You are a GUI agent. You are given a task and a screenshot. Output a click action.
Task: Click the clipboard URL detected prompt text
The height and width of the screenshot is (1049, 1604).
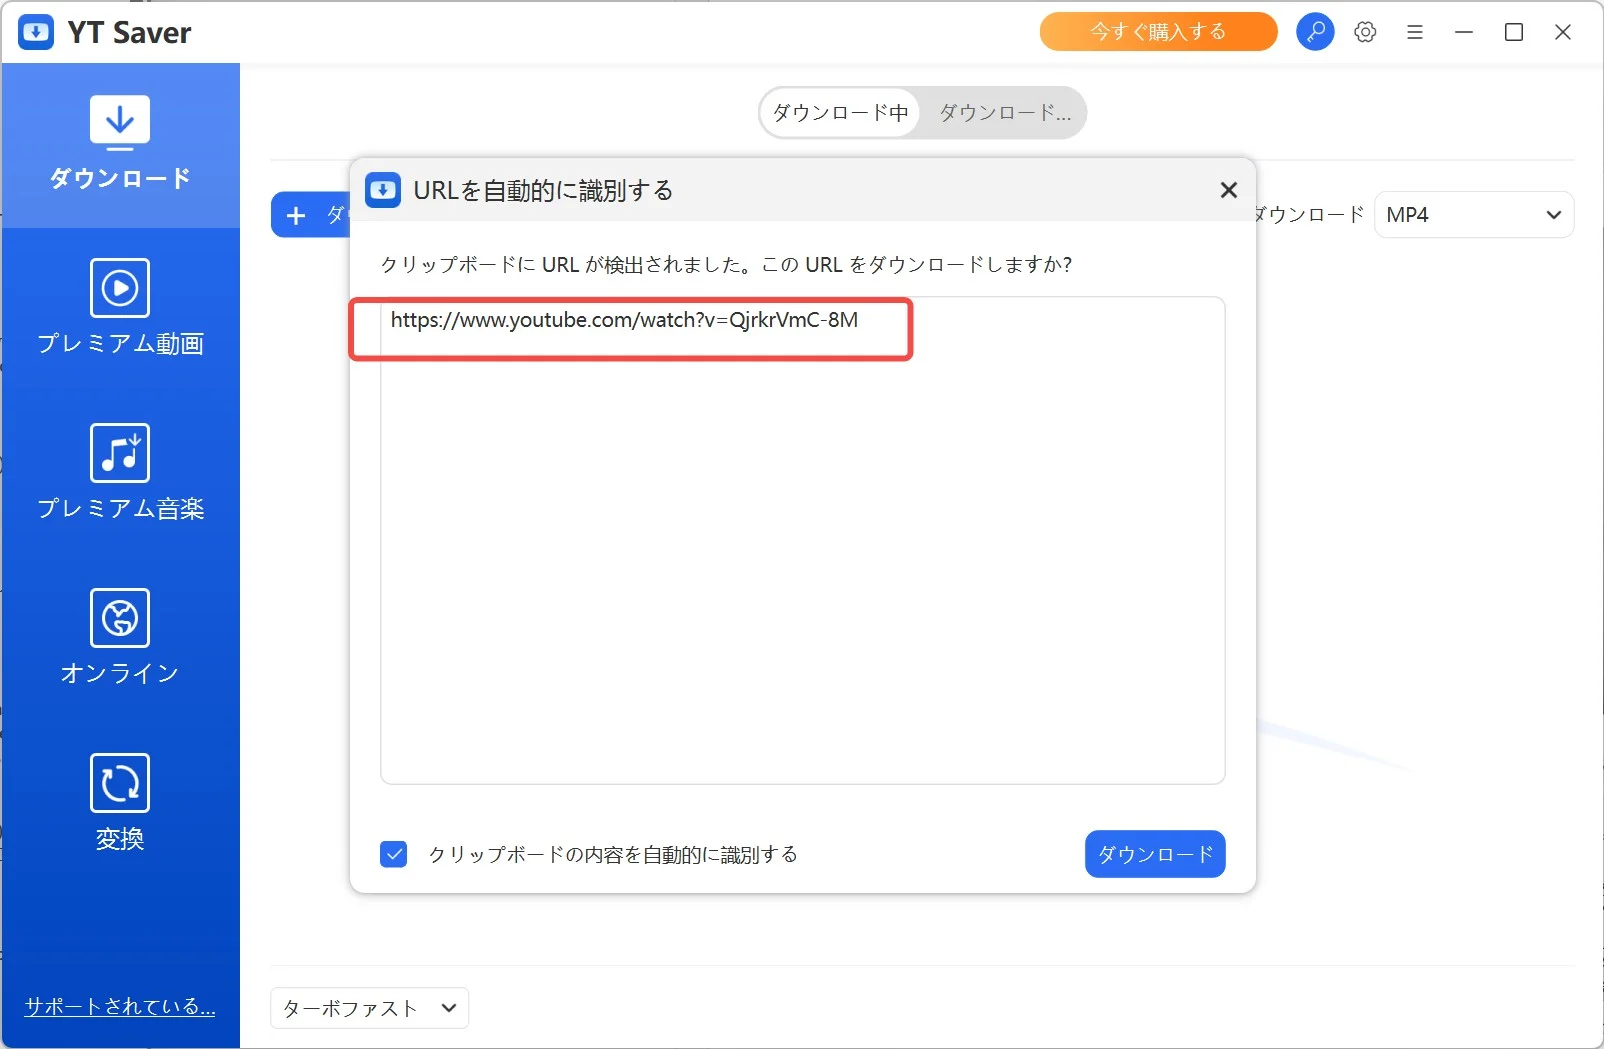click(726, 265)
